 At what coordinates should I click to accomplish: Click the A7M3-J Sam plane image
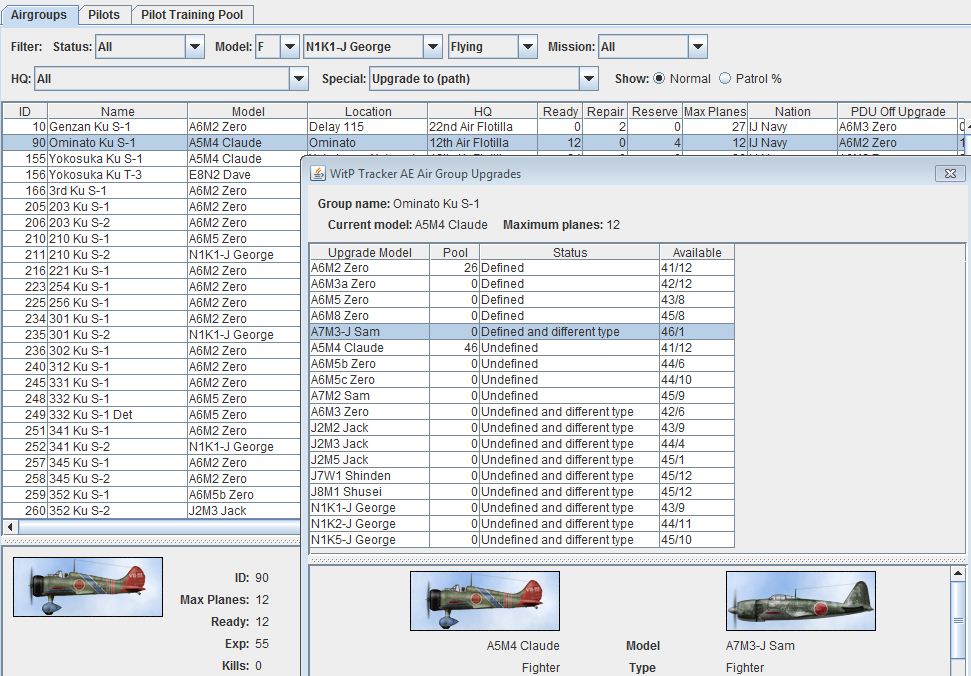tap(800, 601)
